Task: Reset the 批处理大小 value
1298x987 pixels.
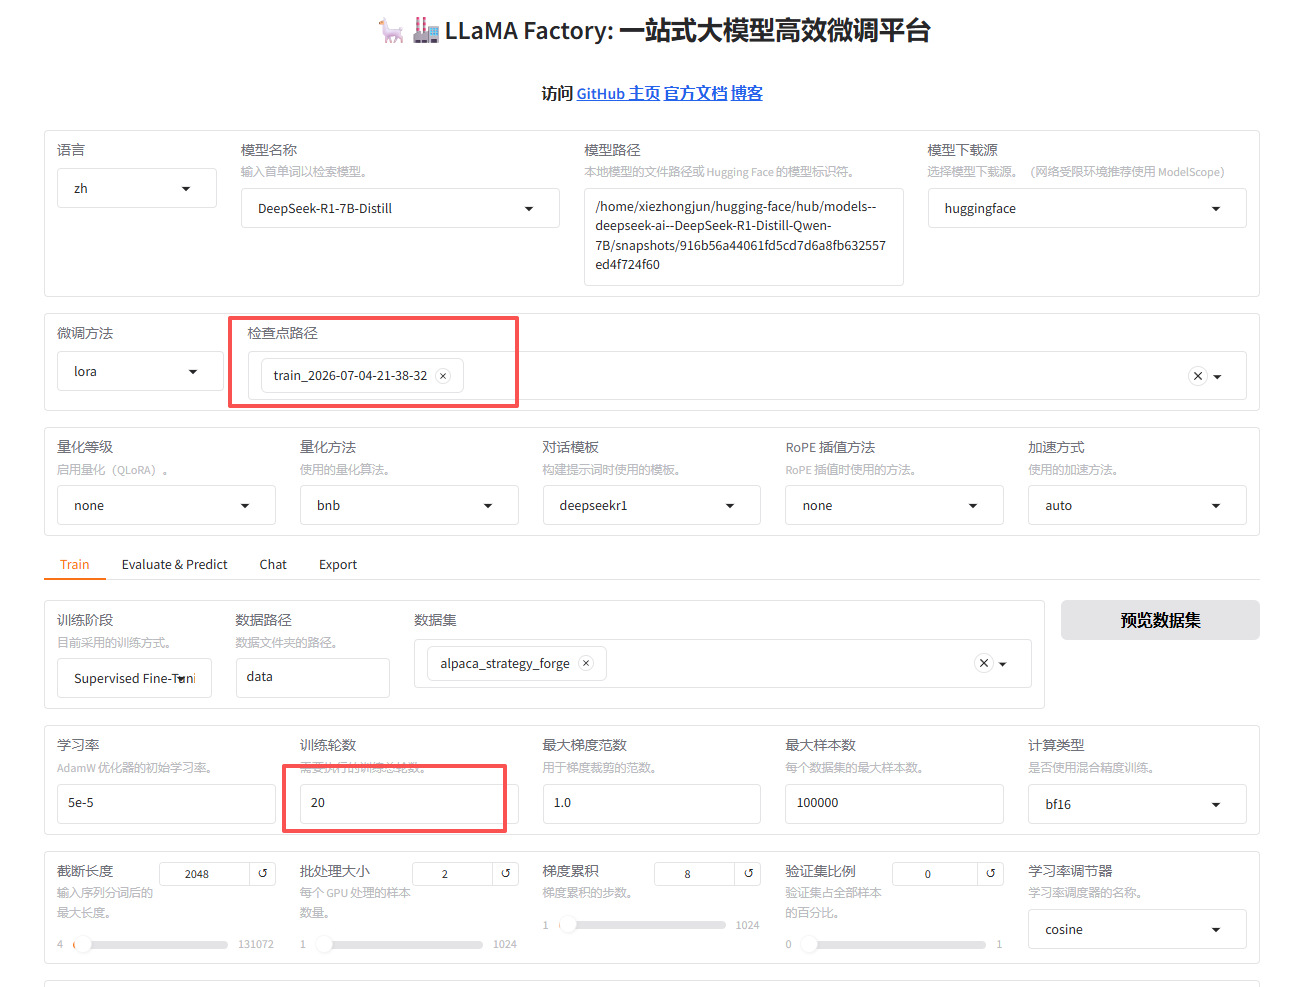Action: click(x=506, y=873)
